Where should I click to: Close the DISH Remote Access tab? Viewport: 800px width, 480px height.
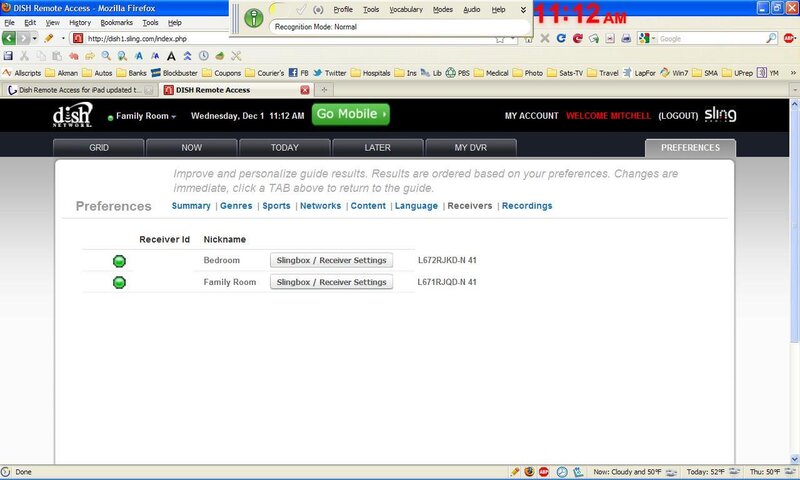(x=305, y=90)
